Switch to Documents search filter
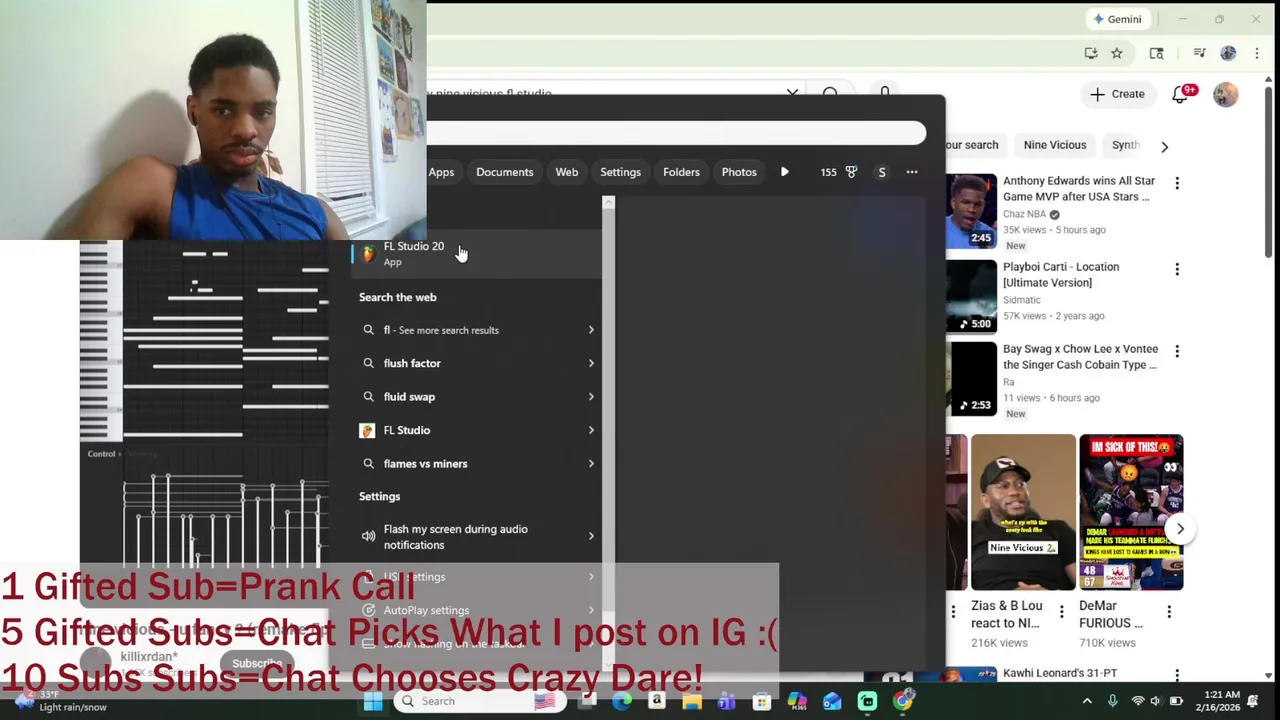This screenshot has height=720, width=1280. [505, 172]
